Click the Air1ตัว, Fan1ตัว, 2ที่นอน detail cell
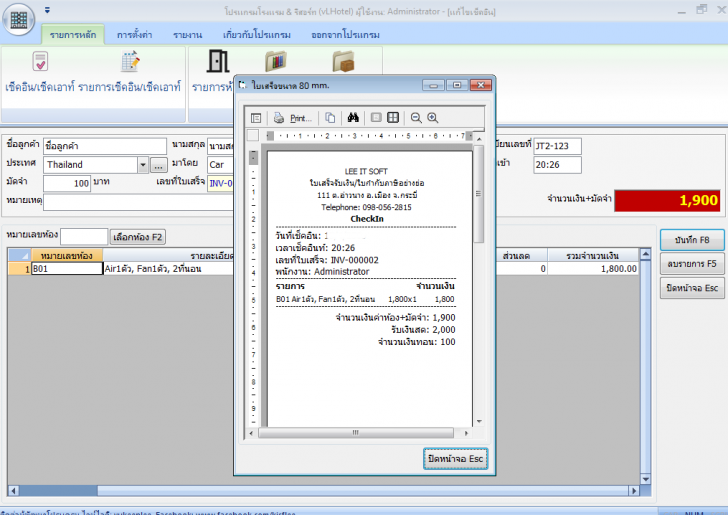The height and width of the screenshot is (515, 728). click(x=168, y=269)
